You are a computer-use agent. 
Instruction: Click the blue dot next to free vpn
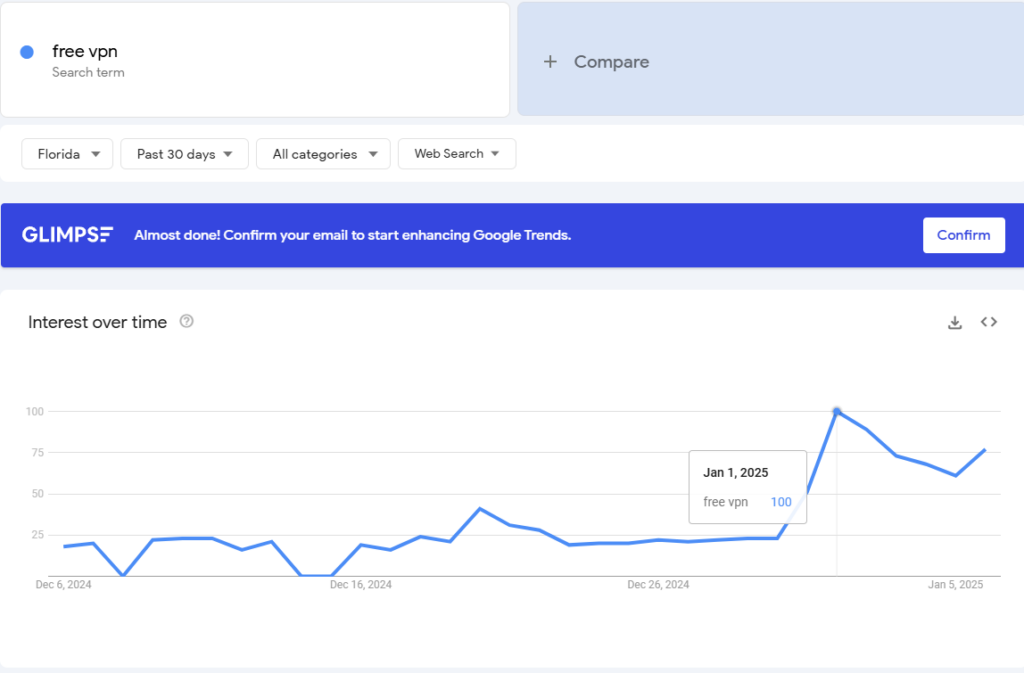click(x=26, y=50)
